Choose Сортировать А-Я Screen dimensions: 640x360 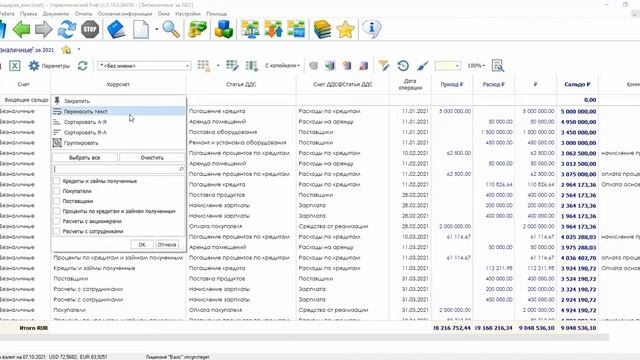point(118,122)
